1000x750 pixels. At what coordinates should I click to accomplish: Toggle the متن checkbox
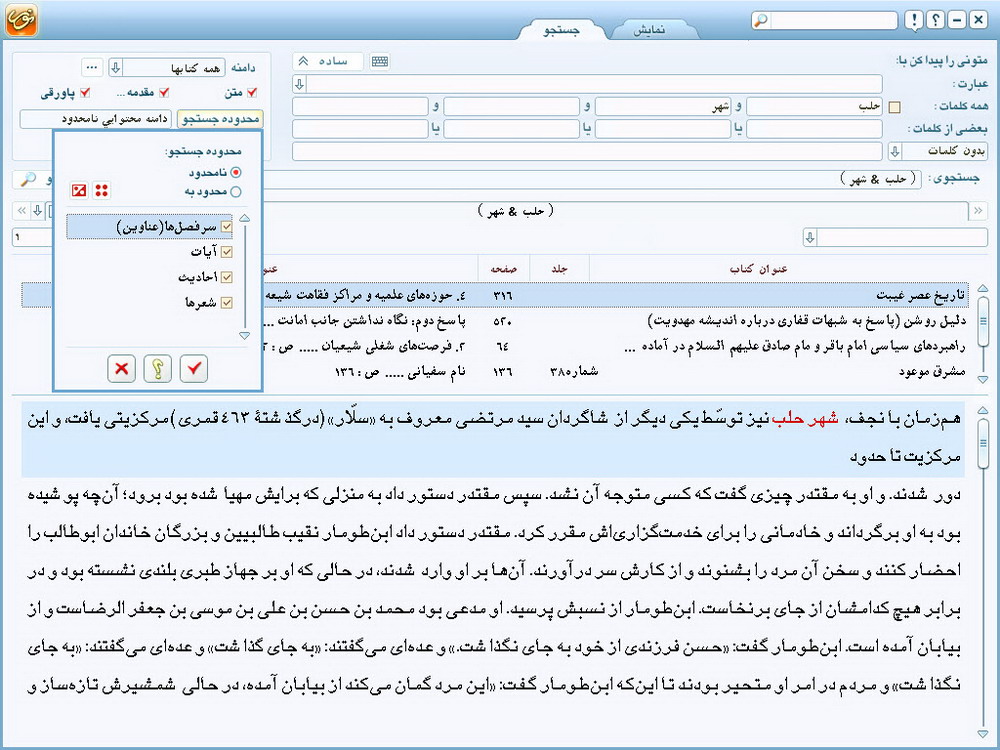[x=251, y=93]
